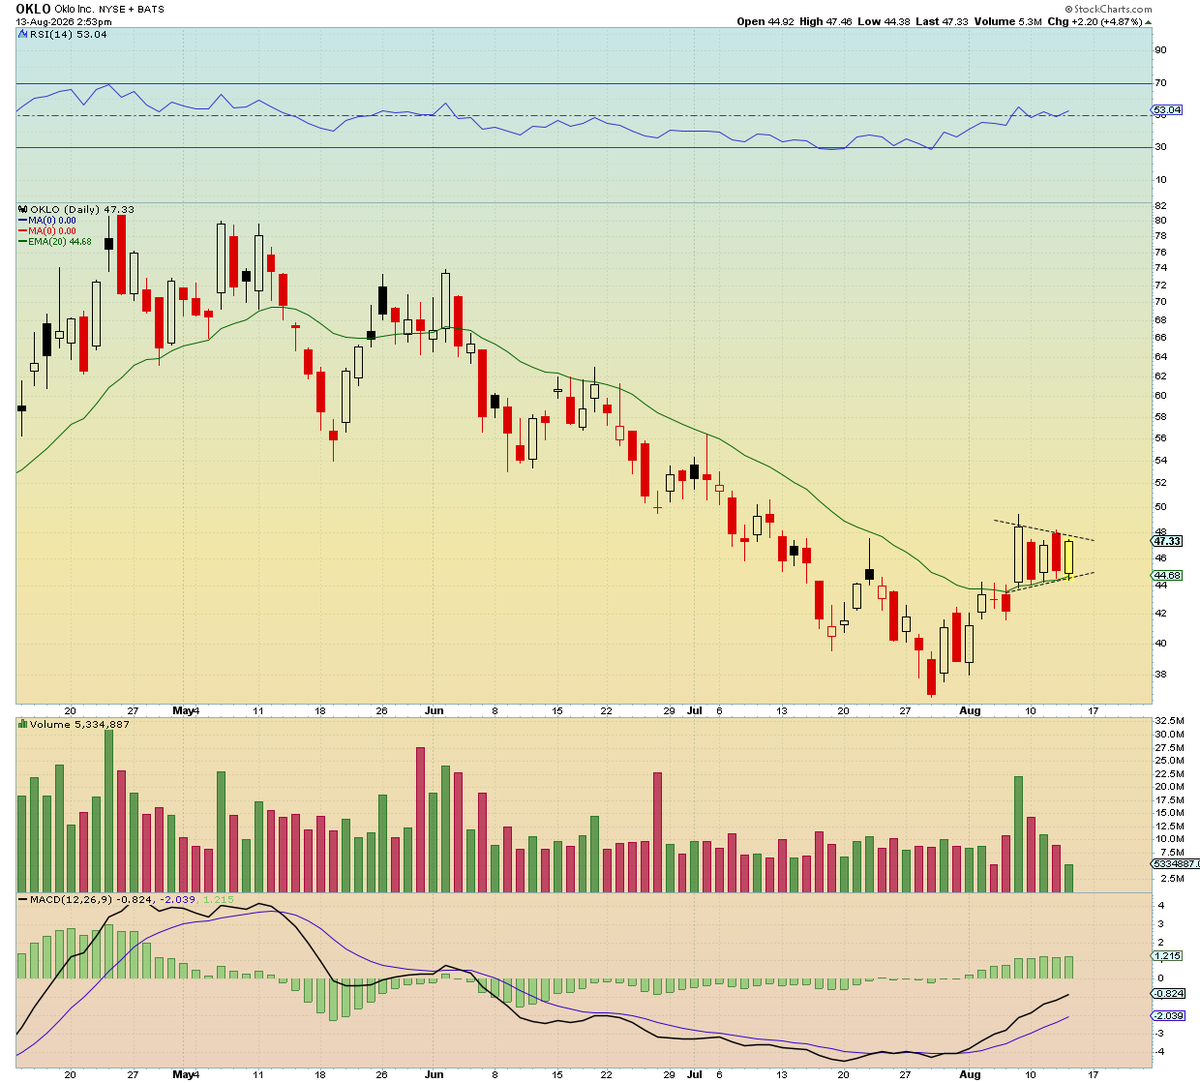Click the Jun month label on lower date axis

tap(433, 1075)
